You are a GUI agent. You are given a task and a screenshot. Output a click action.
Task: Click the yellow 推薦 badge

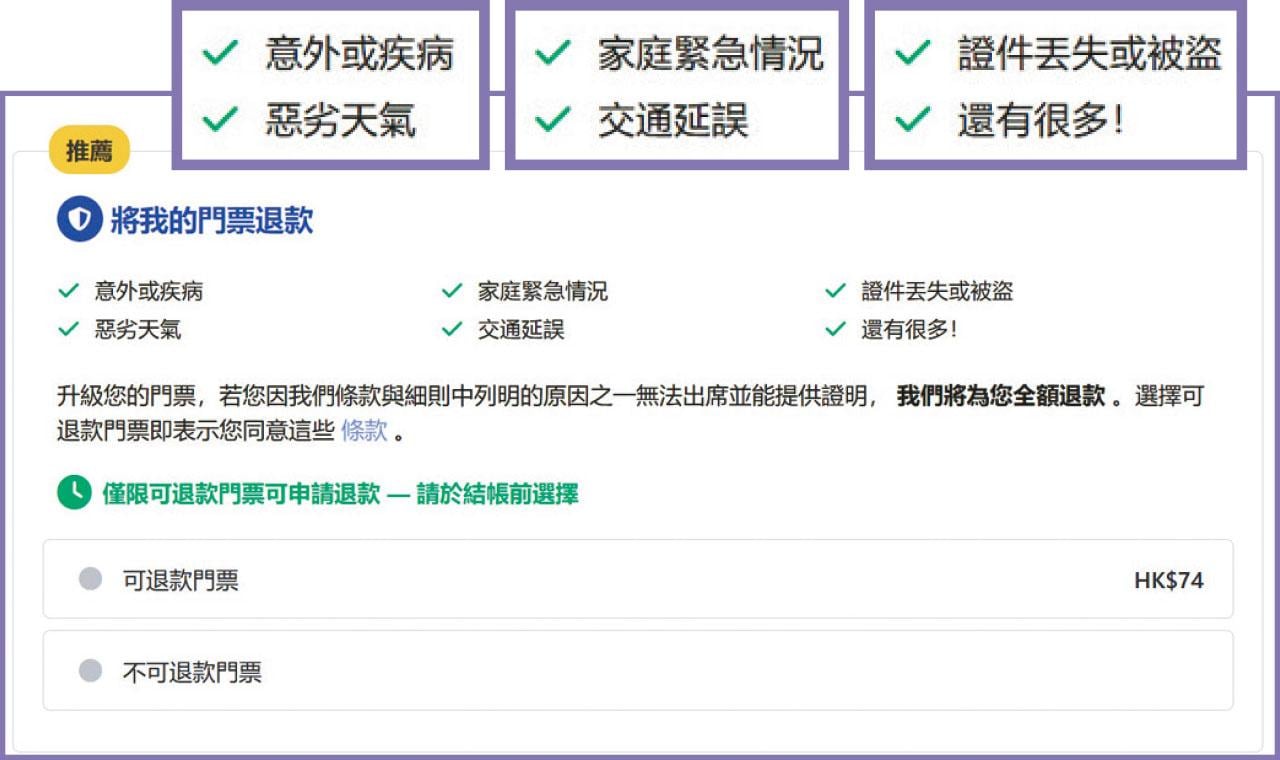pyautogui.click(x=89, y=152)
